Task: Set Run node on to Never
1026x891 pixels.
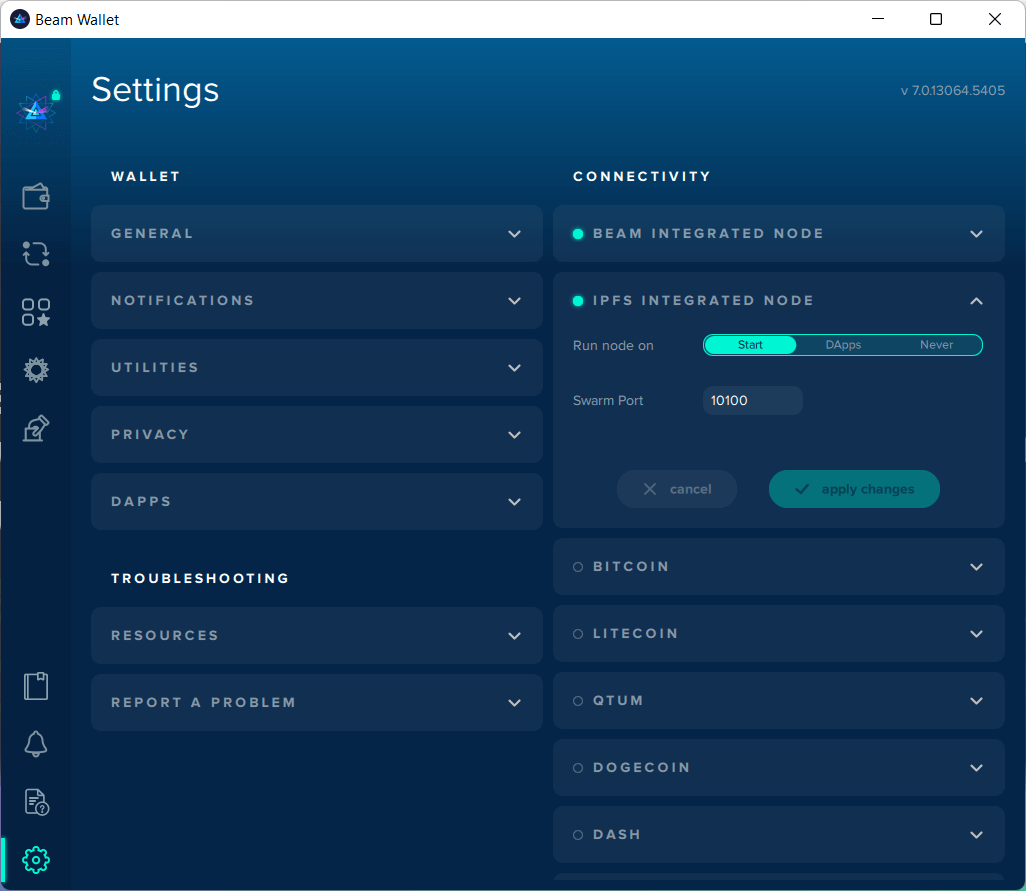Action: [x=936, y=345]
